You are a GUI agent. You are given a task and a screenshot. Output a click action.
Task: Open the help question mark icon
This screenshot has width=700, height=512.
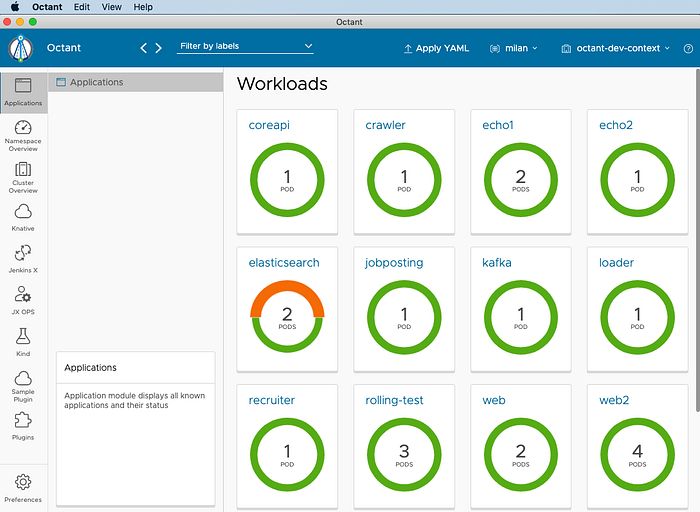point(688,49)
